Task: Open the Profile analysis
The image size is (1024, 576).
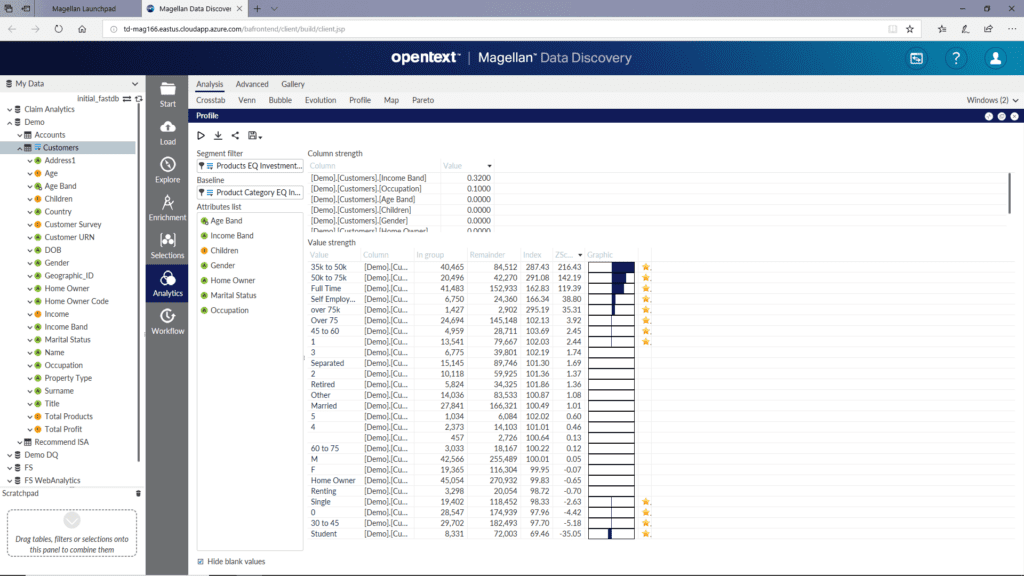Action: [x=360, y=100]
